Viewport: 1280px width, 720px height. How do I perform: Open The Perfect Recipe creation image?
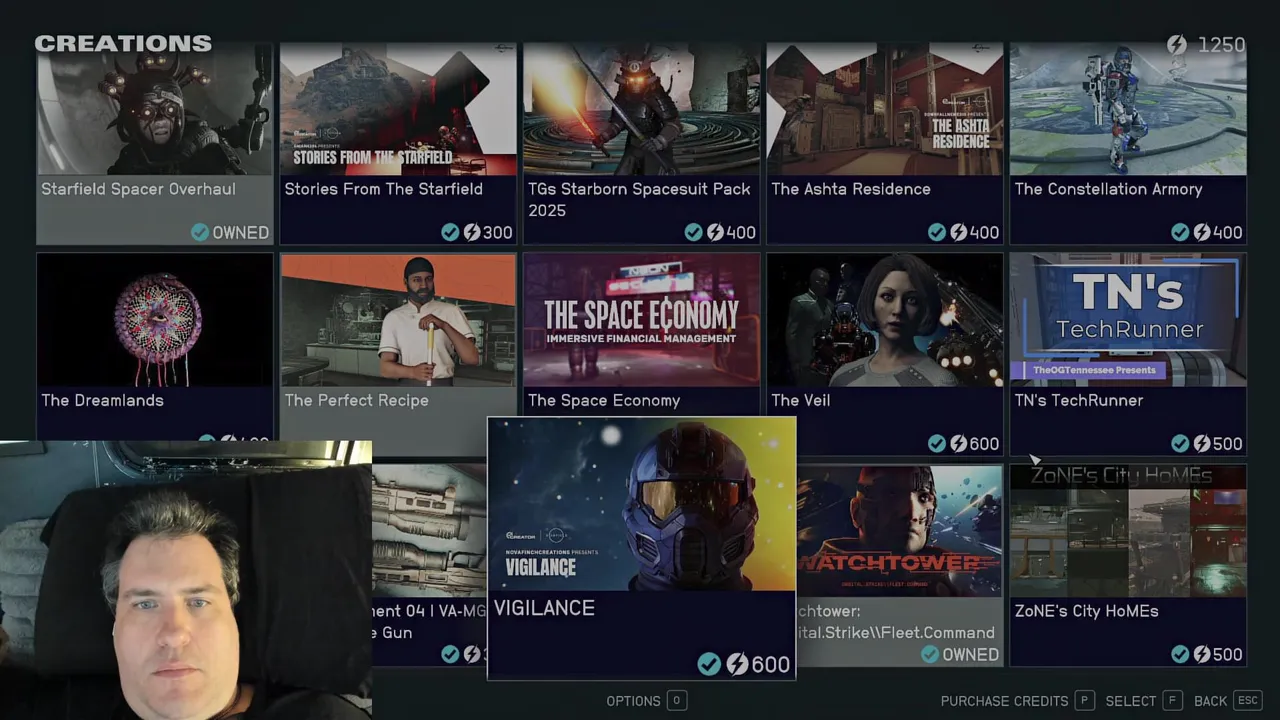click(x=398, y=320)
